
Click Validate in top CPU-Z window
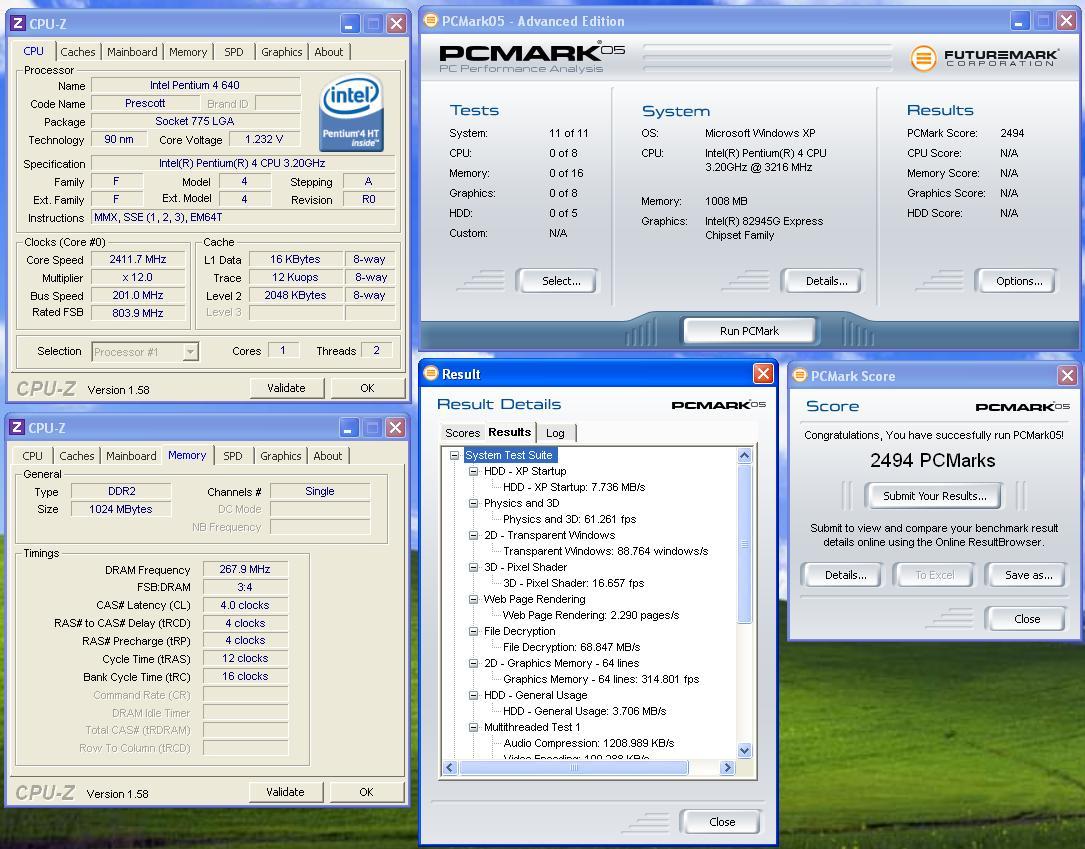pyautogui.click(x=286, y=388)
